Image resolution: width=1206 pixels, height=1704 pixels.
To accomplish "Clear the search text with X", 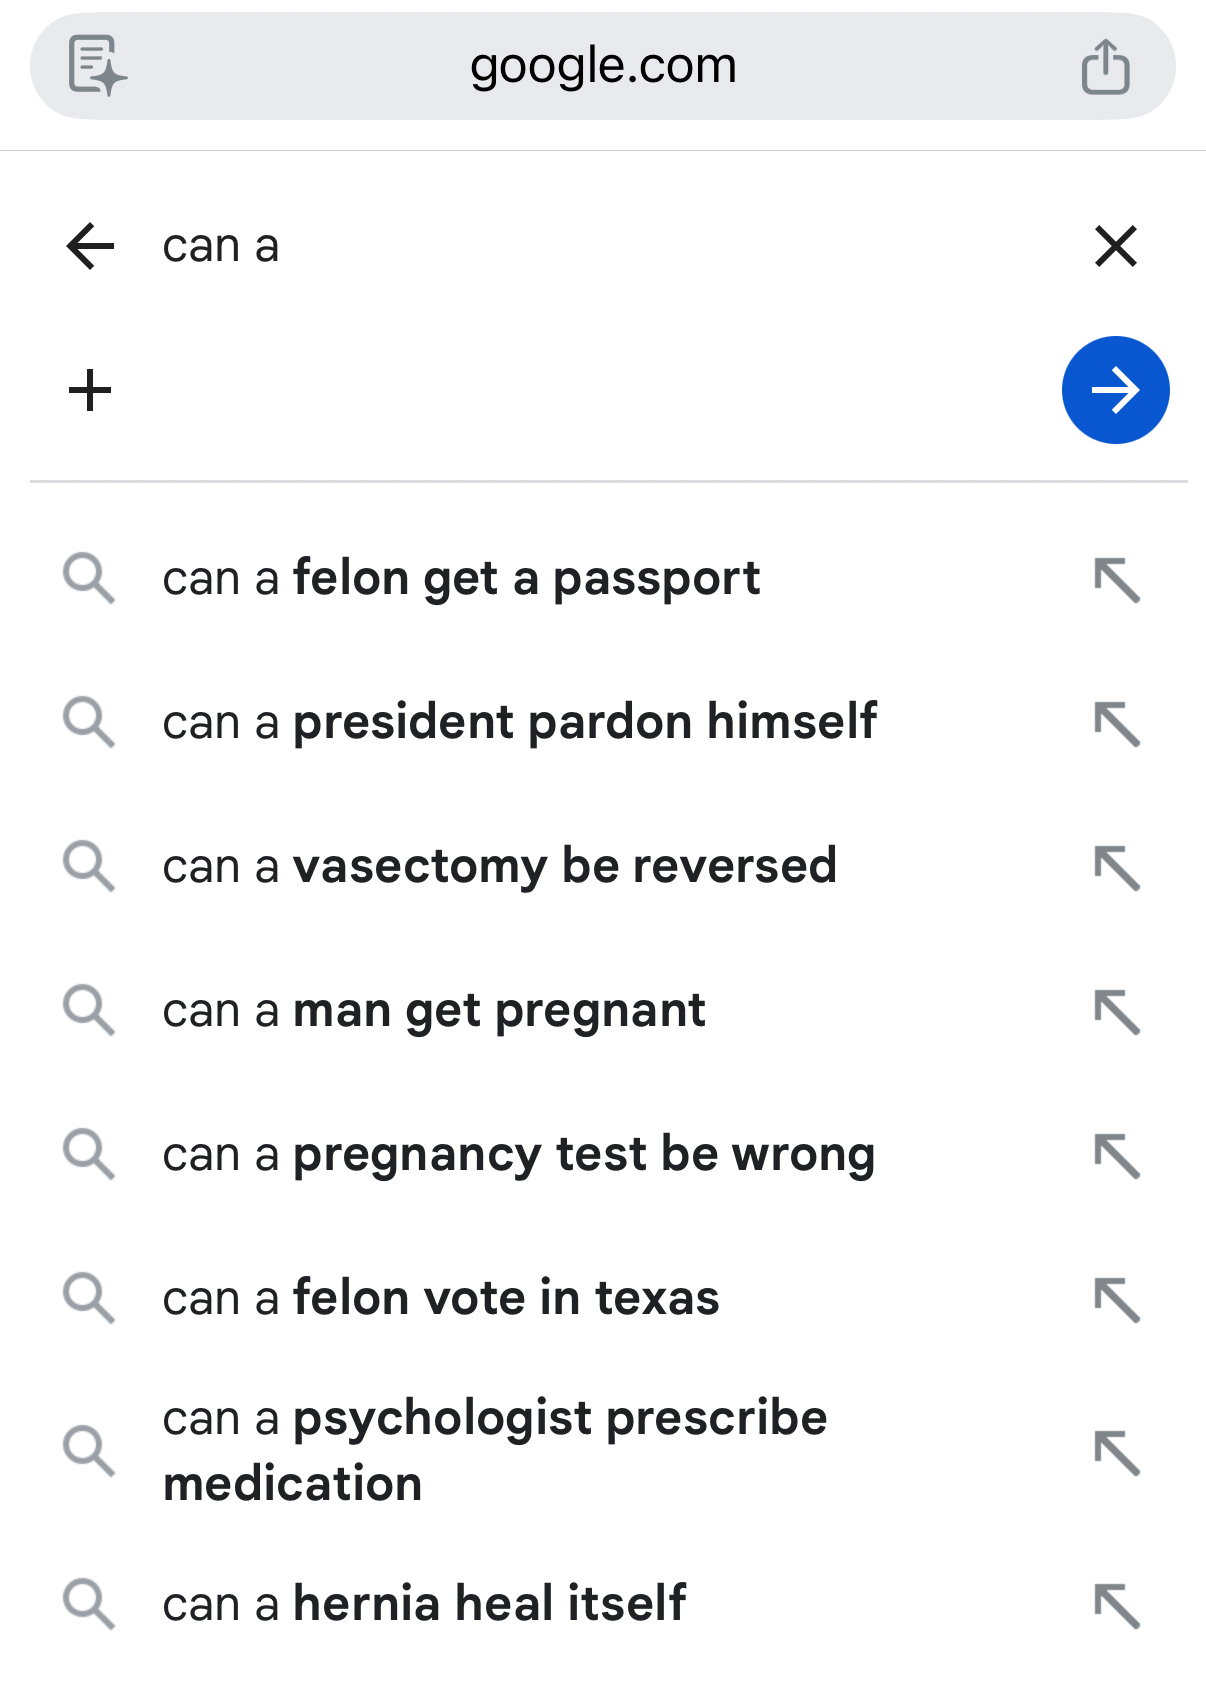I will pyautogui.click(x=1116, y=246).
